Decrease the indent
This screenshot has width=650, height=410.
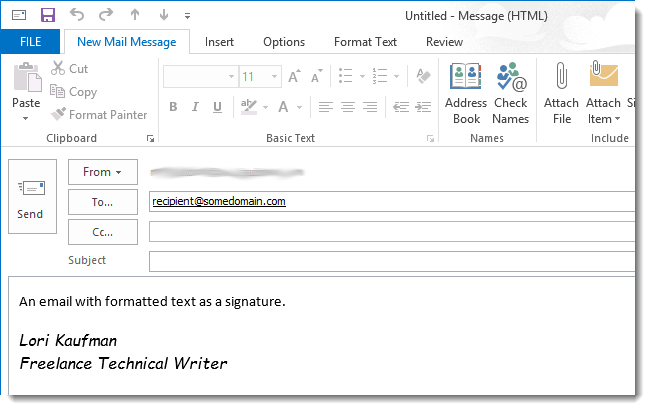tap(401, 107)
